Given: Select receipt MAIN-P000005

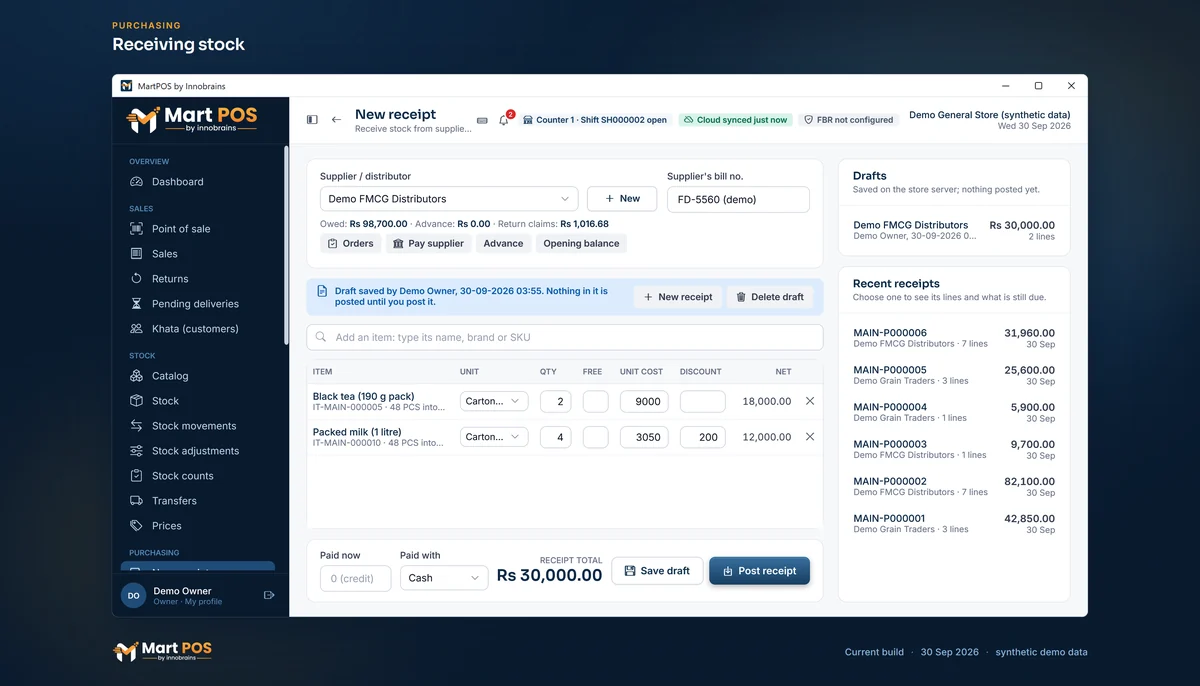Looking at the screenshot, I should coord(954,375).
